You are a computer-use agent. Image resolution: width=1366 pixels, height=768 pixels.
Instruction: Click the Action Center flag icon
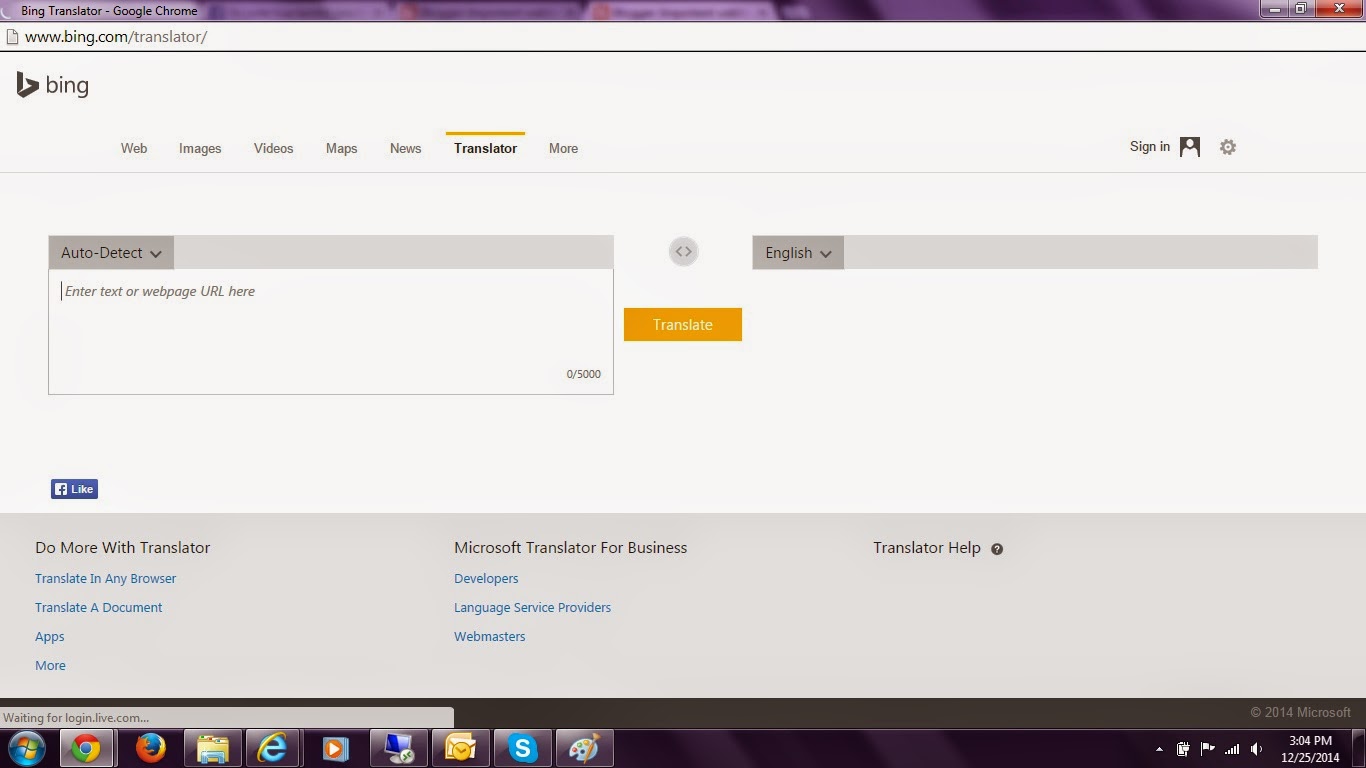coord(1208,749)
